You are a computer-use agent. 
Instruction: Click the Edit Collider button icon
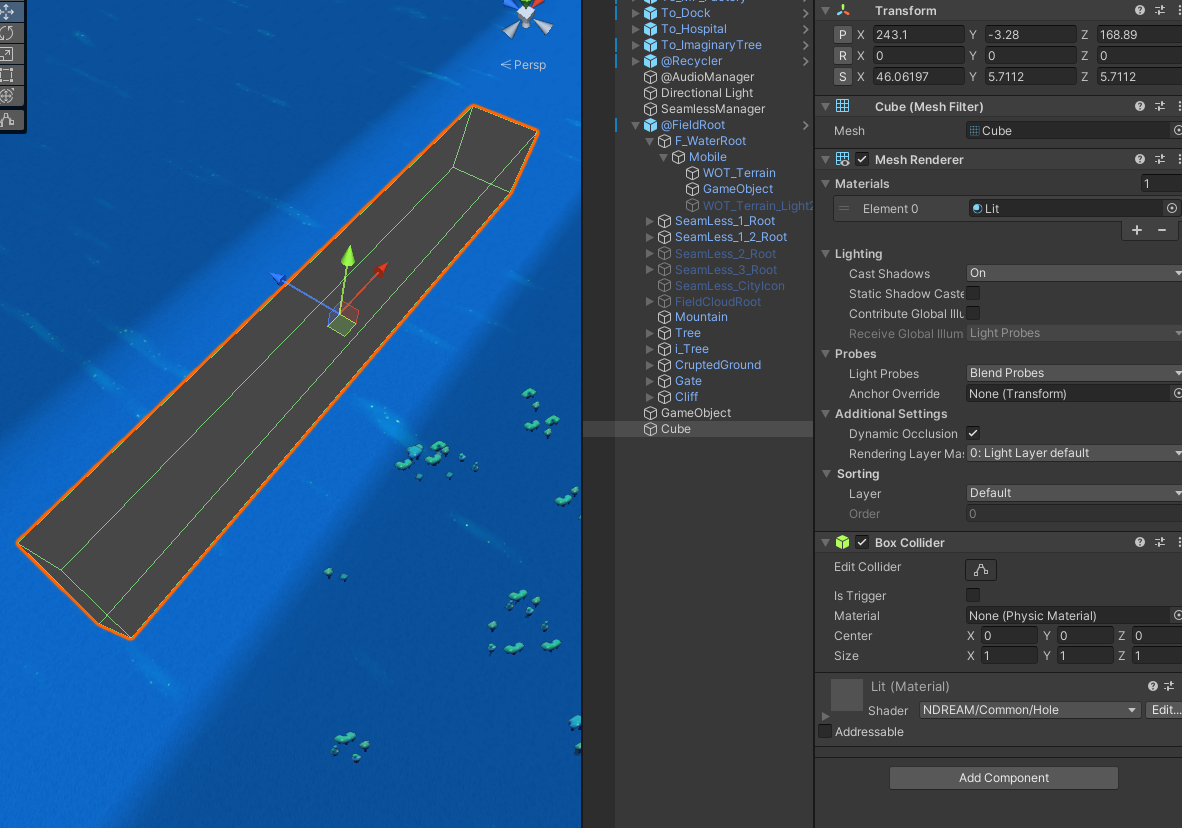pyautogui.click(x=980, y=570)
